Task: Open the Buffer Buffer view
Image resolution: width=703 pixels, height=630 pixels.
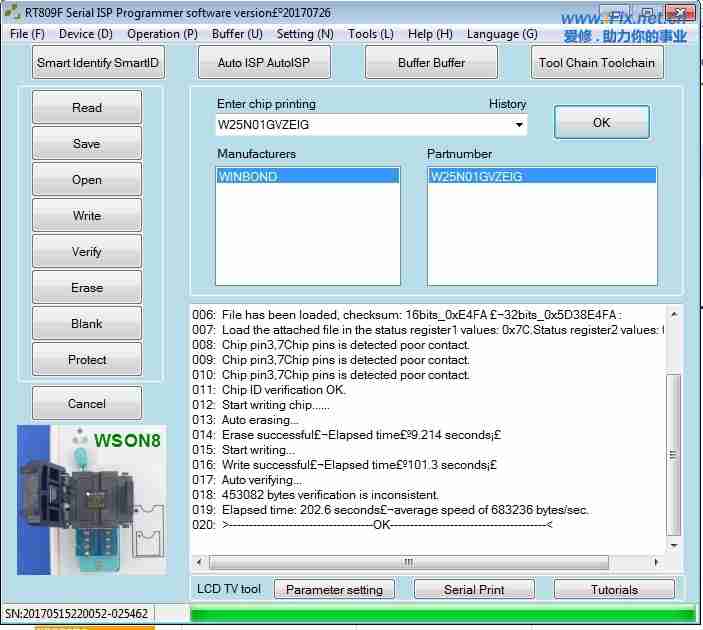Action: pyautogui.click(x=431, y=63)
